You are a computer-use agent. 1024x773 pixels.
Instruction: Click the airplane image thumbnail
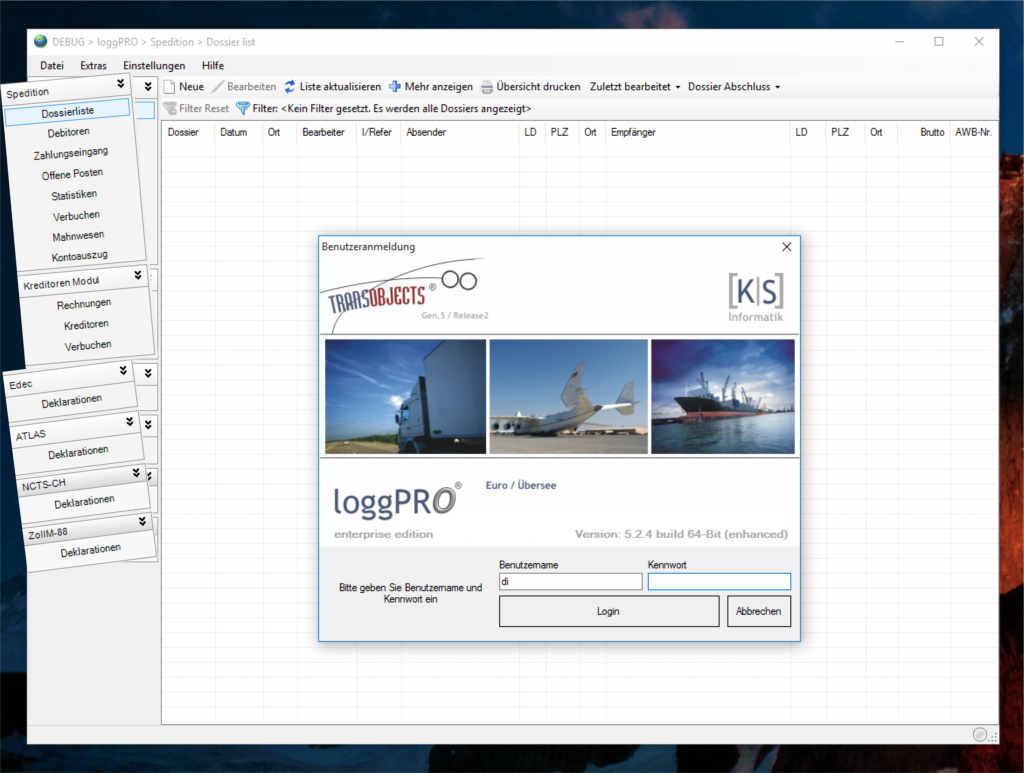pos(568,396)
